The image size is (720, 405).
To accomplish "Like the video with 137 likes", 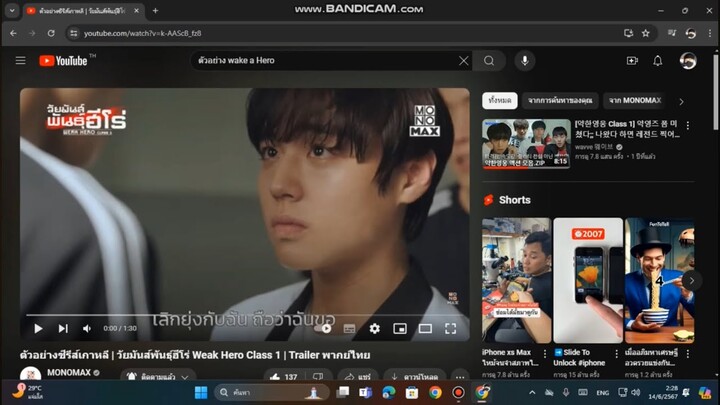I will 284,377.
